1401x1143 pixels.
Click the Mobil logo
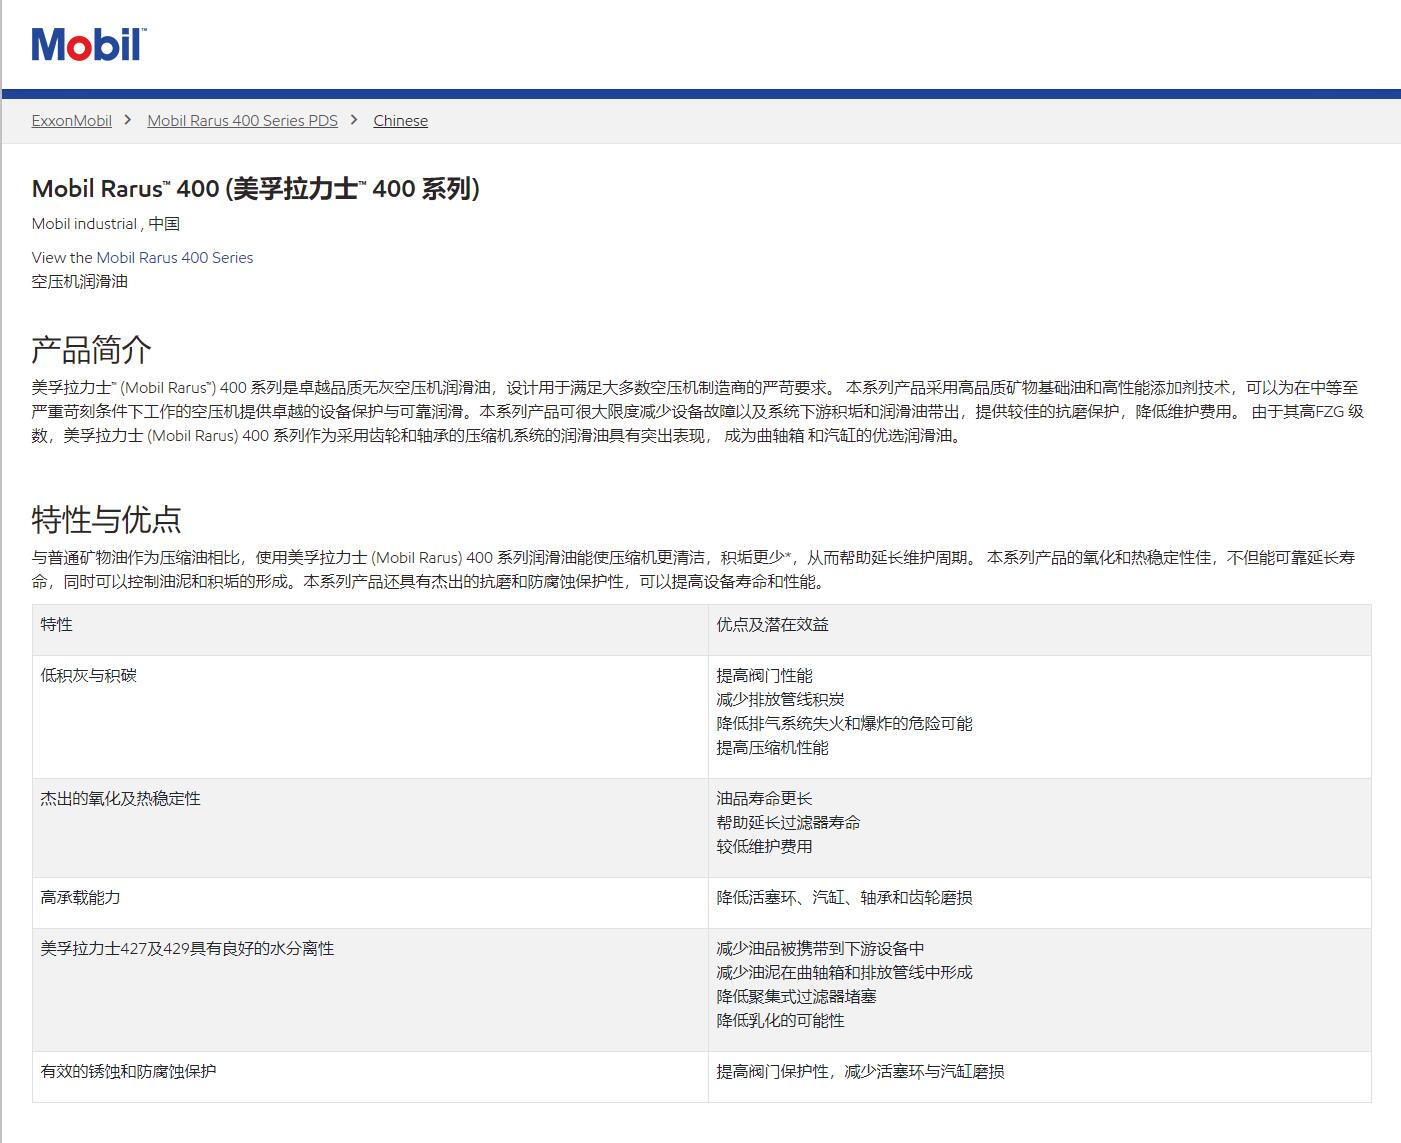point(89,45)
